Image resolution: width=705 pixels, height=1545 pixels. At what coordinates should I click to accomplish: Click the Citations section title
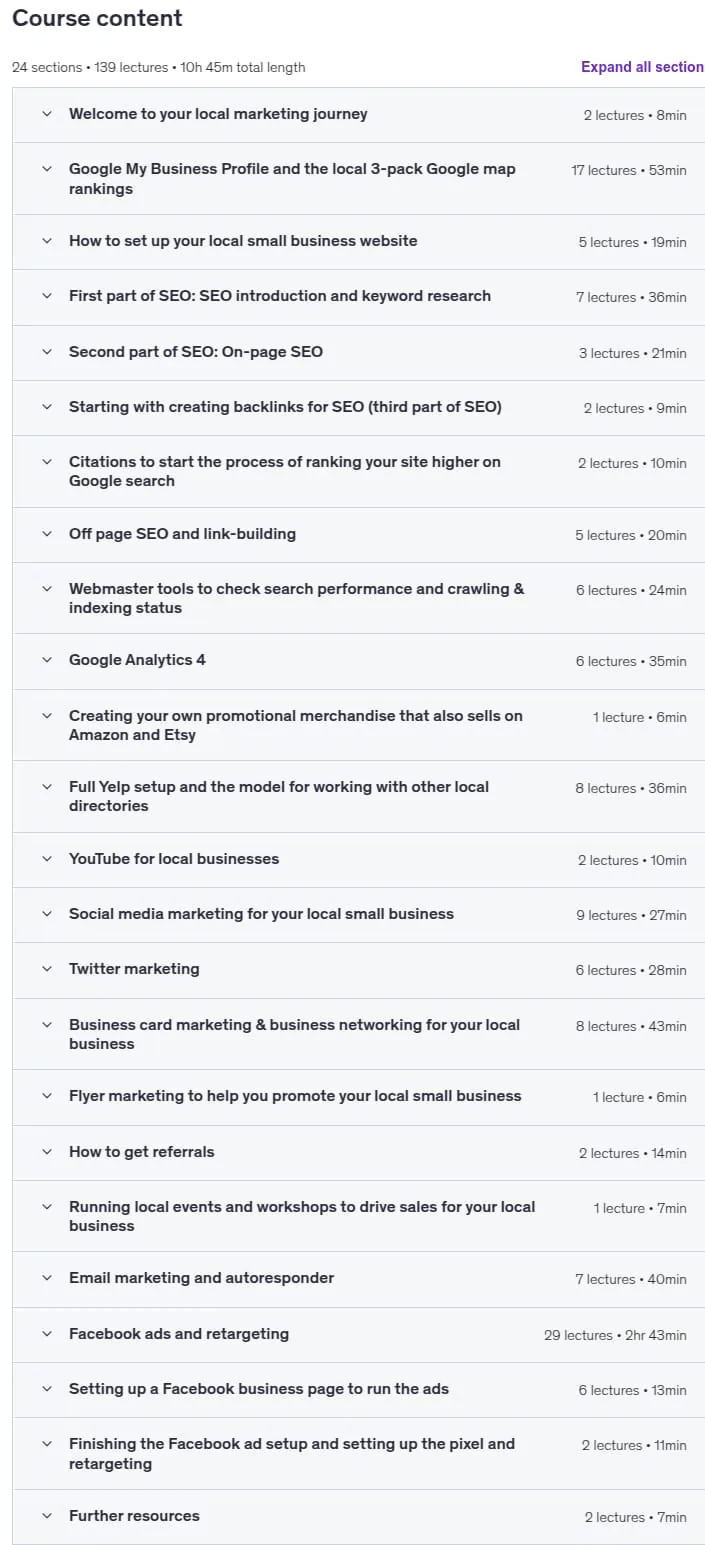[x=285, y=471]
